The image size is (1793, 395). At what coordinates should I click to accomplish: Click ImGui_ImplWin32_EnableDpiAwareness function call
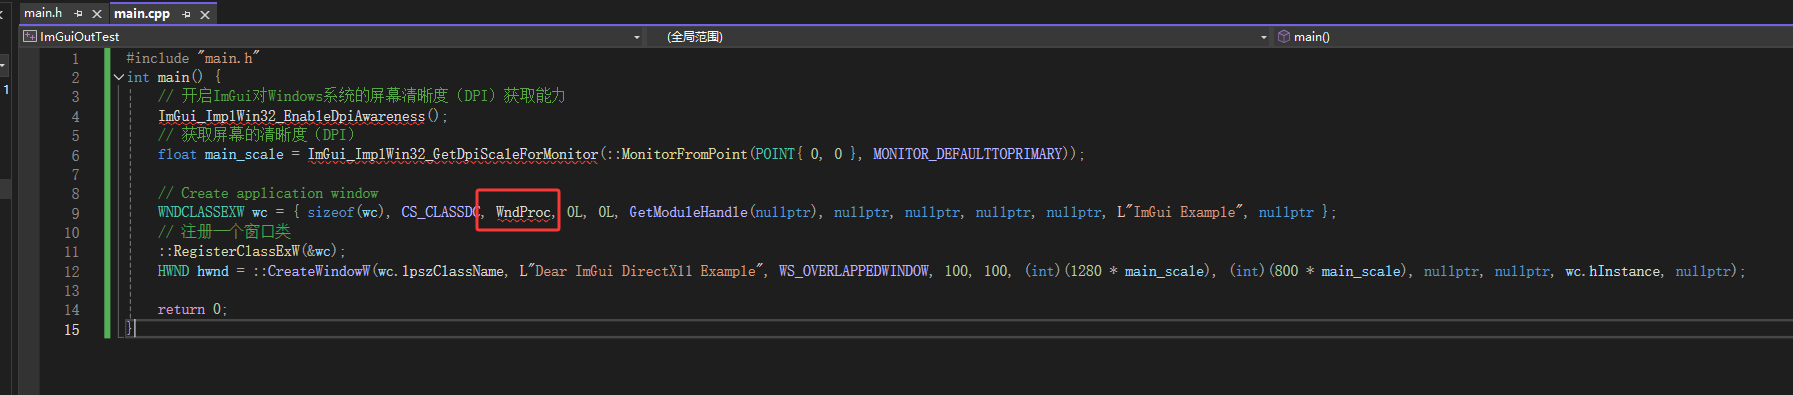(291, 116)
